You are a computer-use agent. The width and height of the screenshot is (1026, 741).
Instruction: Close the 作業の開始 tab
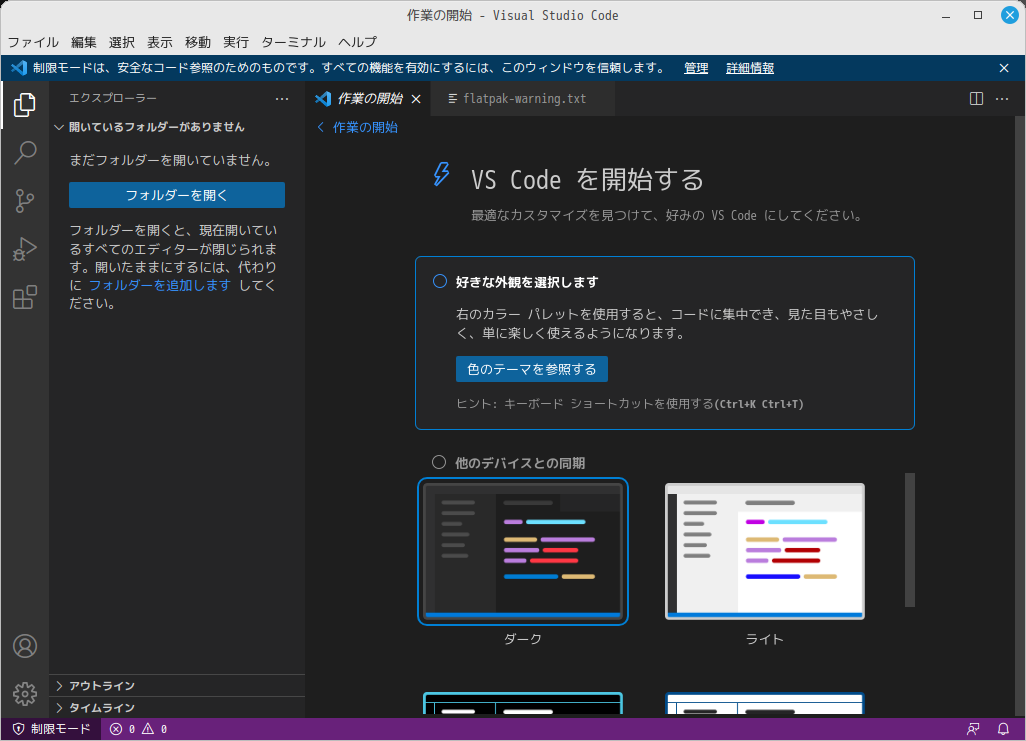pyautogui.click(x=416, y=99)
